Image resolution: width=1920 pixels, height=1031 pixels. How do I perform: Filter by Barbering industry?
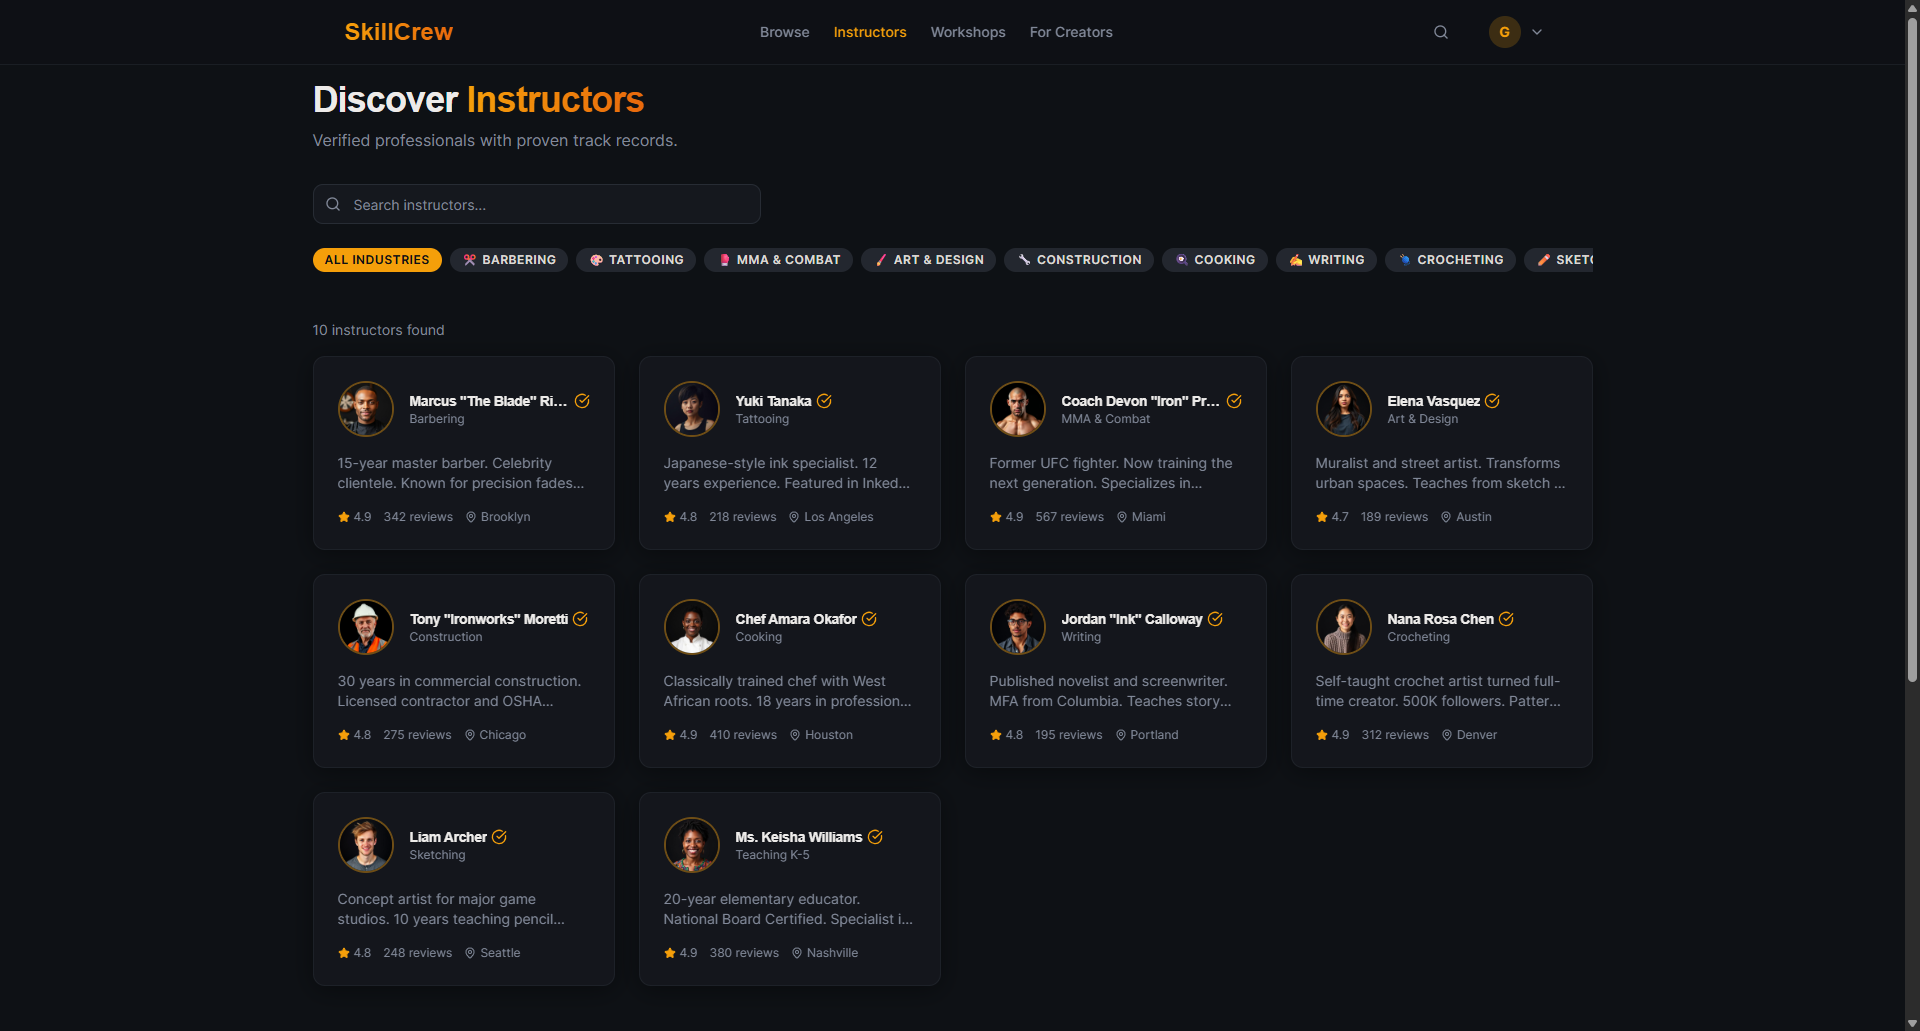[x=509, y=260]
